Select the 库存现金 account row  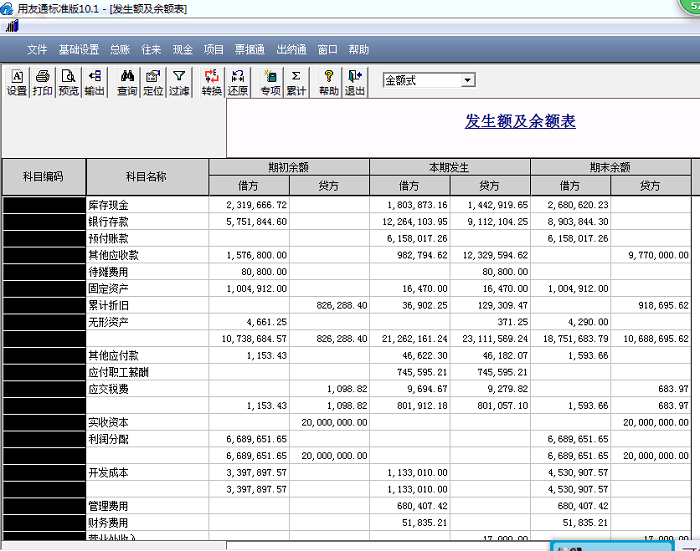click(x=110, y=205)
